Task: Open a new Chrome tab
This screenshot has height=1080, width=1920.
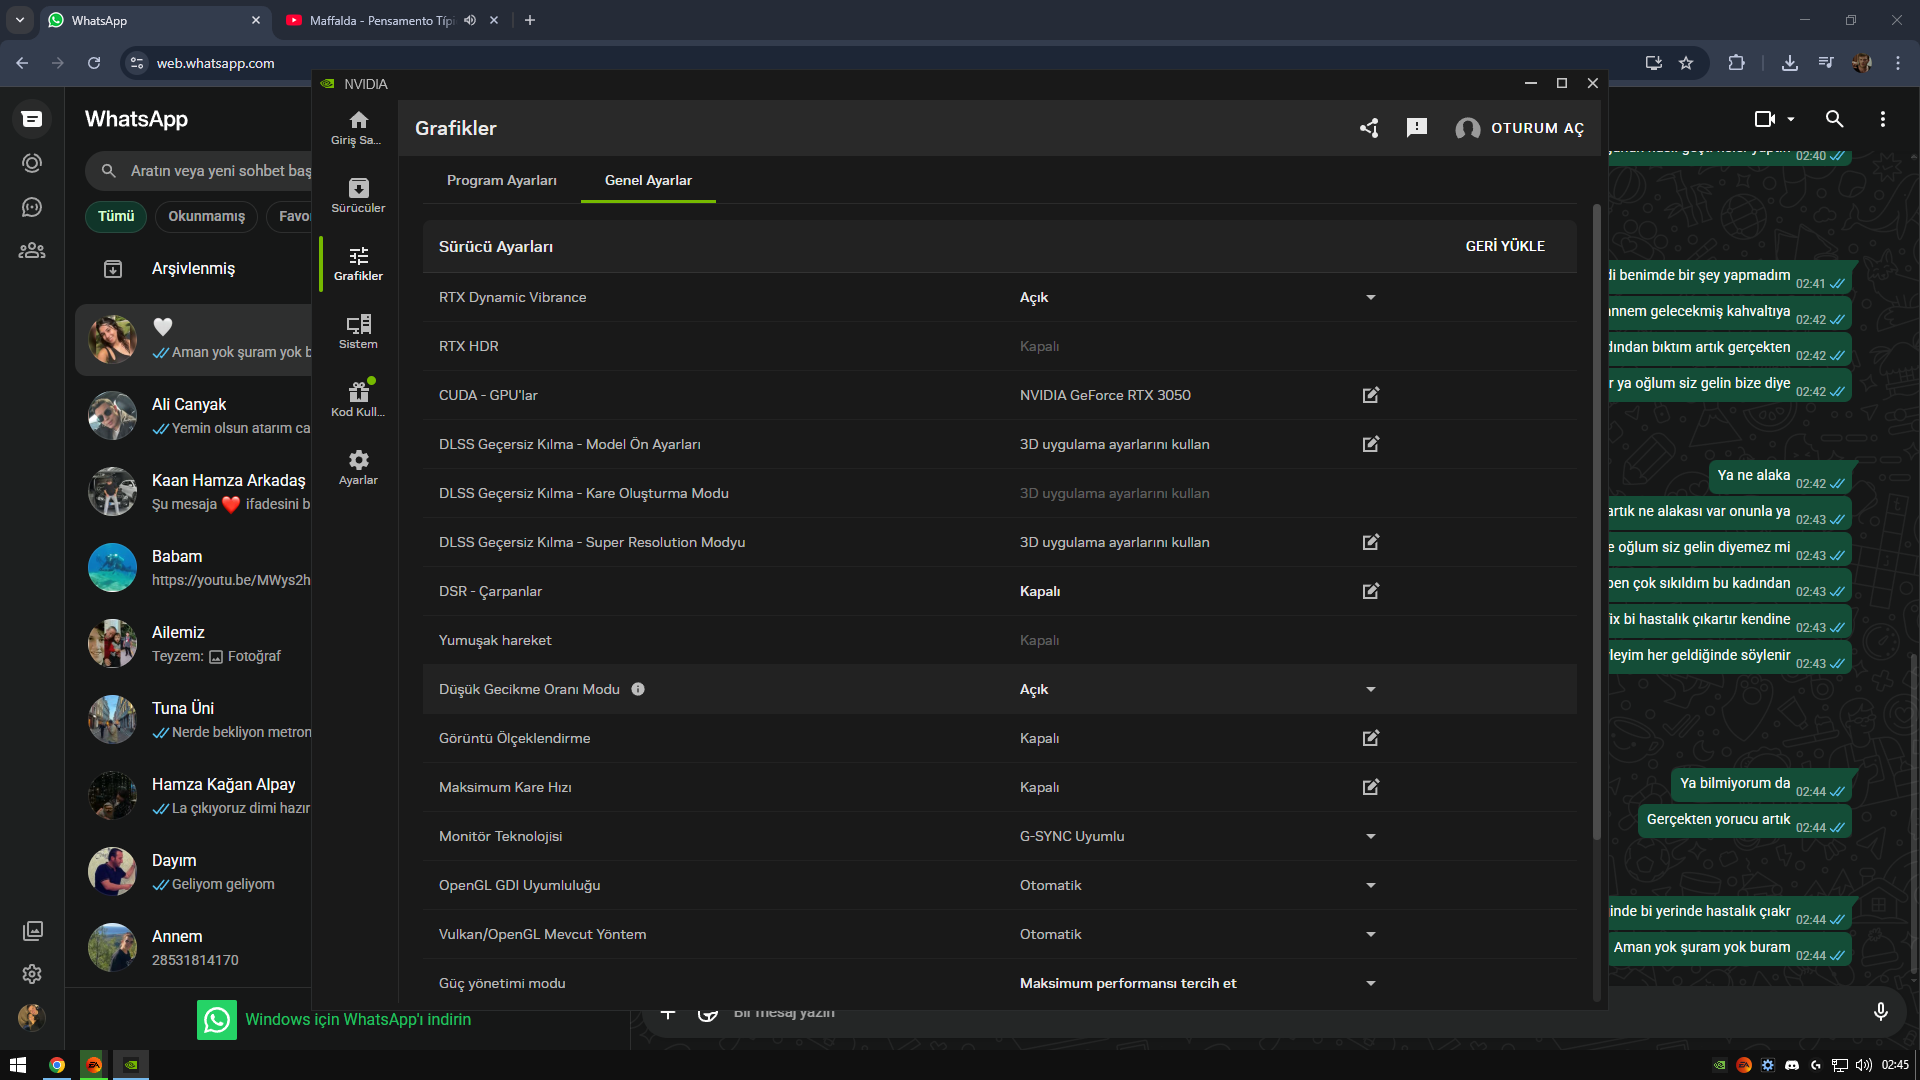Action: tap(530, 20)
